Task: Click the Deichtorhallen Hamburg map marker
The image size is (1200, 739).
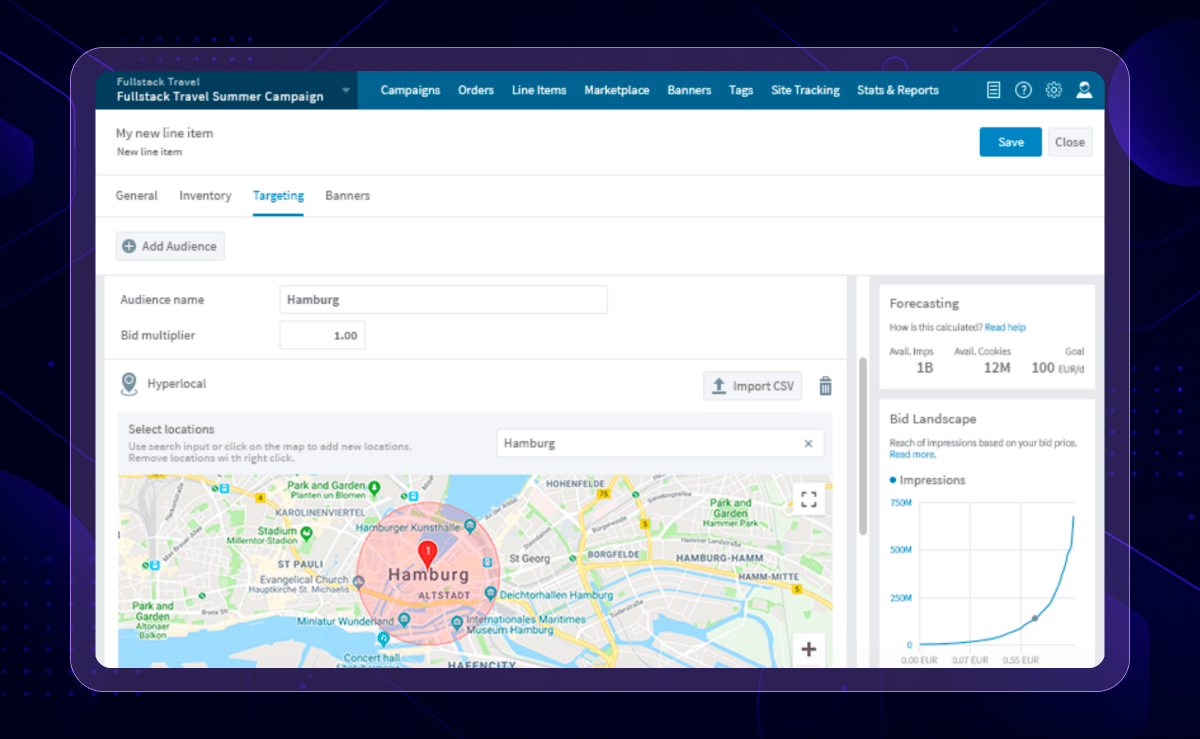Action: 490,594
